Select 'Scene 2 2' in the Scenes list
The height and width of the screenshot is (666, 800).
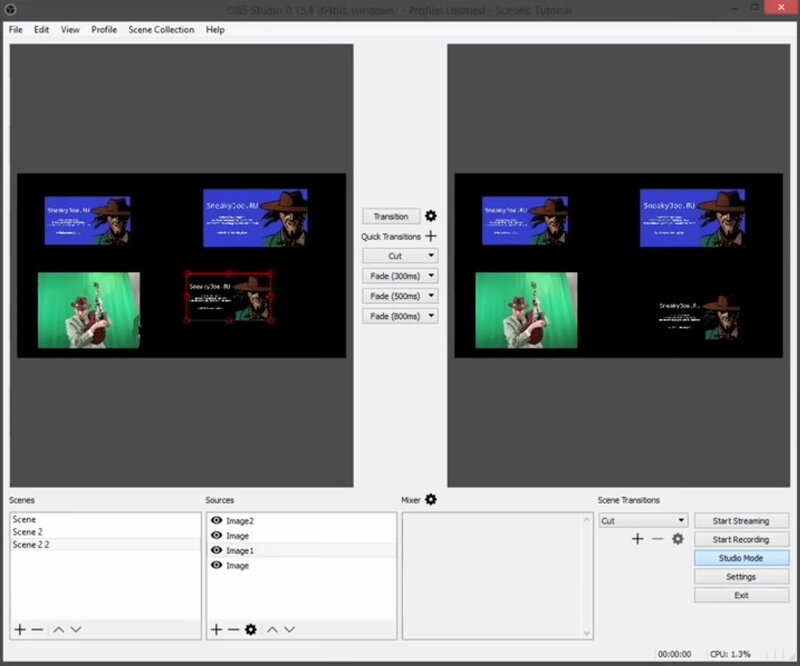pos(105,545)
